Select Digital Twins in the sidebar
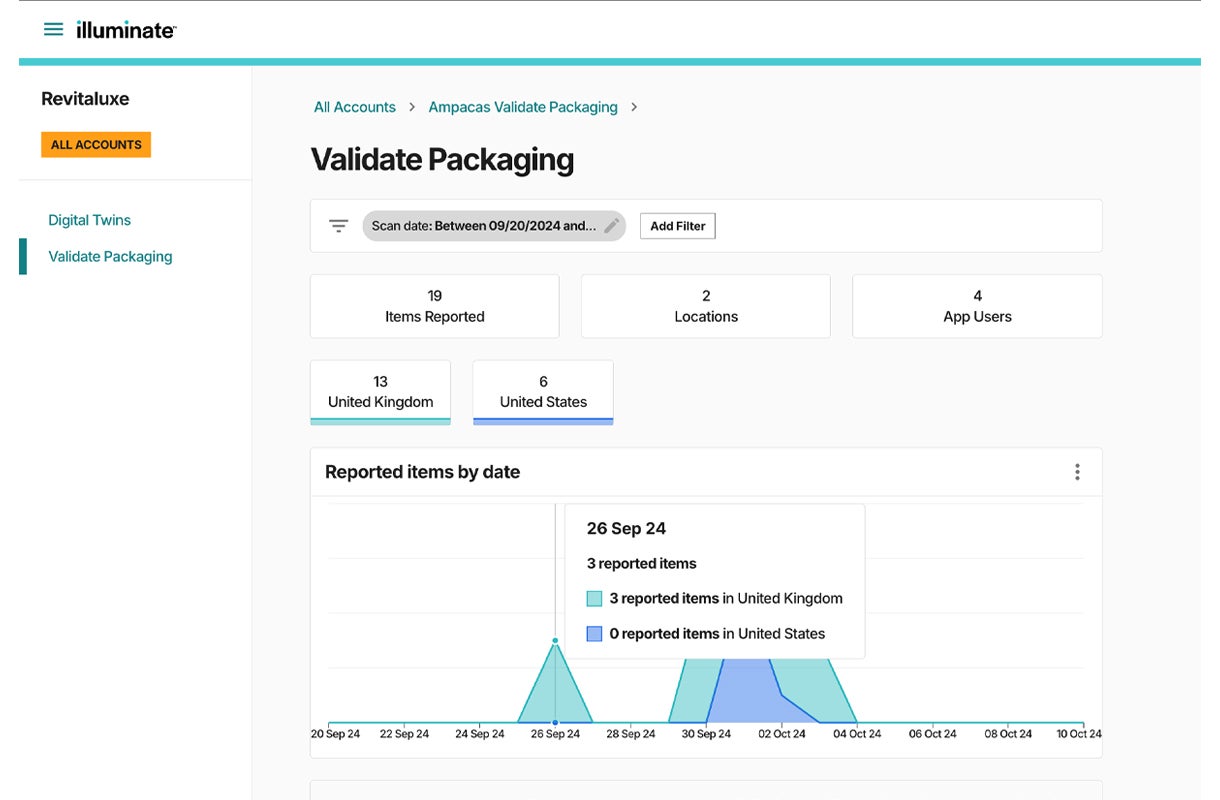1220x800 pixels. pyautogui.click(x=88, y=220)
